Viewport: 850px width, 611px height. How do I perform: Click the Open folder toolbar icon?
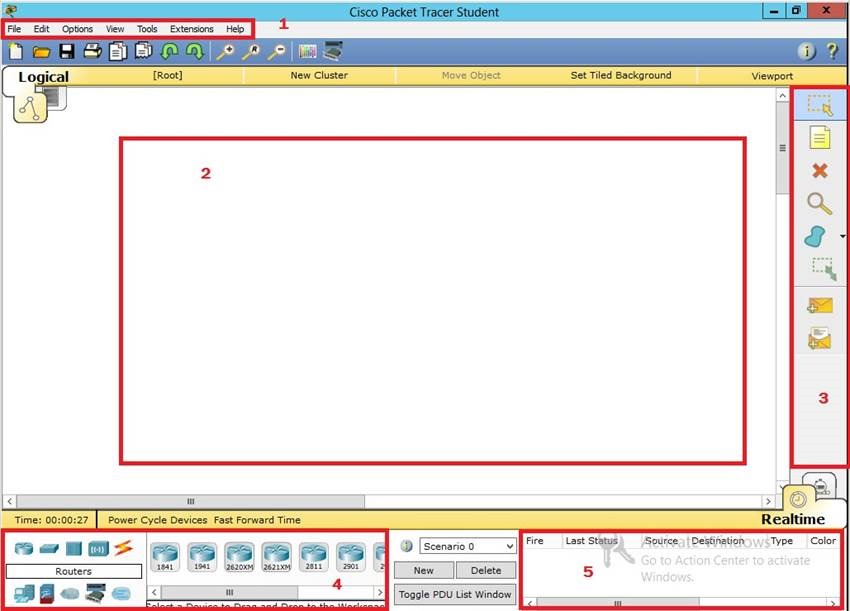pyautogui.click(x=41, y=52)
